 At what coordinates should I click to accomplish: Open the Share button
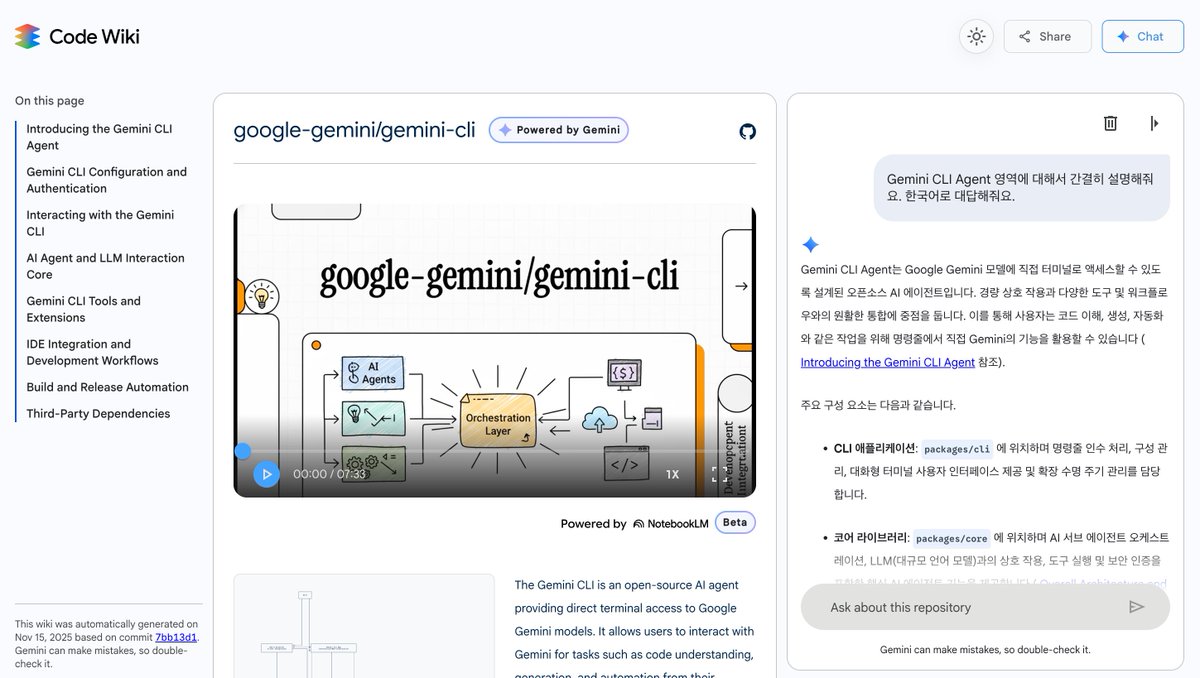[x=1047, y=36]
